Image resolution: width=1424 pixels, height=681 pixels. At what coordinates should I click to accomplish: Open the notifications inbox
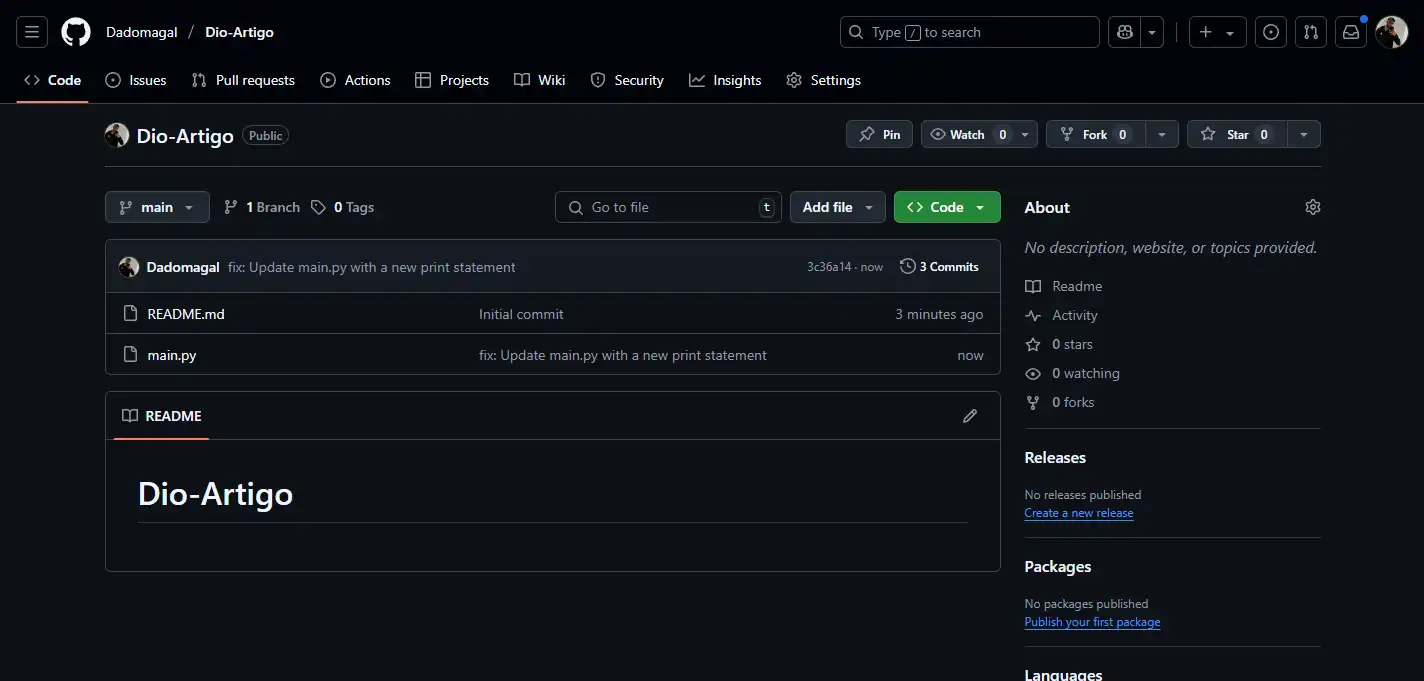point(1351,32)
